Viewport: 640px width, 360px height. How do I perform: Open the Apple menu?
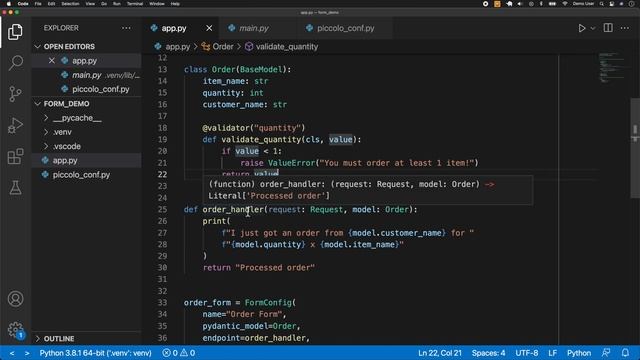pyautogui.click(x=9, y=4)
